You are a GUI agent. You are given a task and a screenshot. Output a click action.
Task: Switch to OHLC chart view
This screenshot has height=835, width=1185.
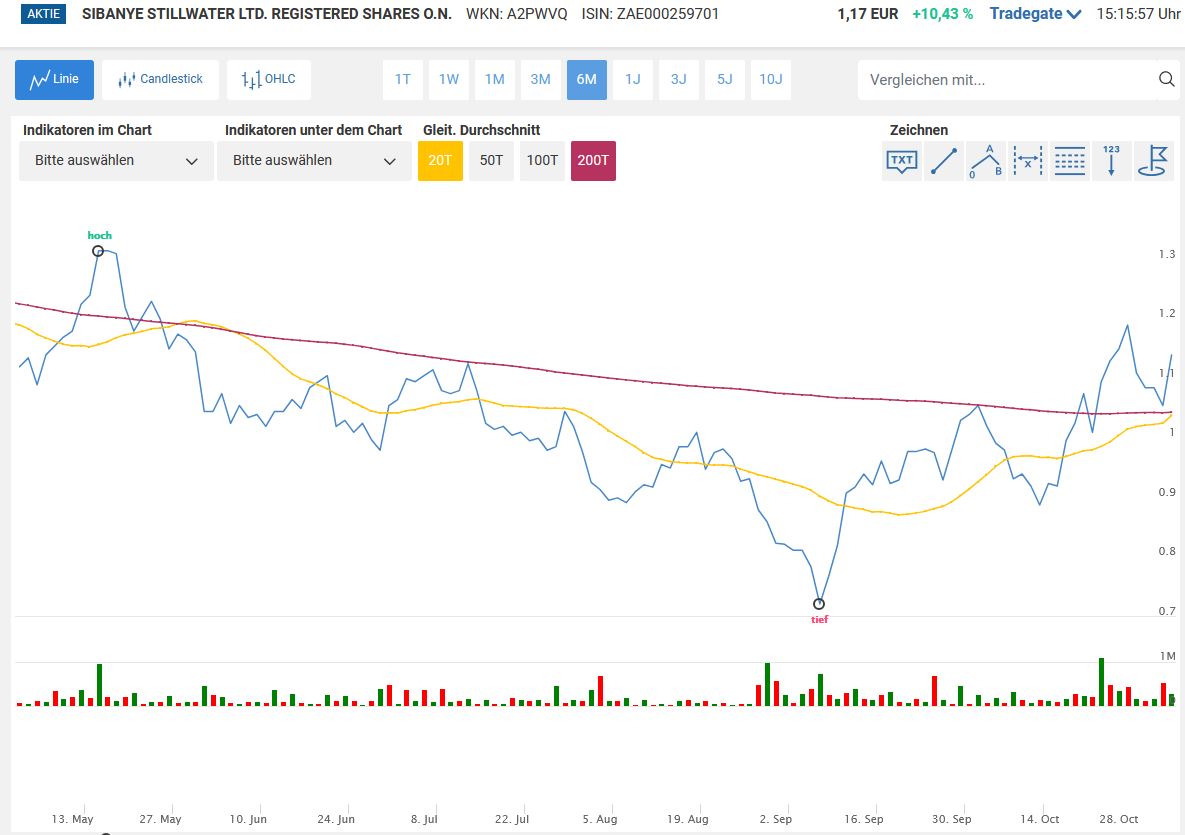269,80
